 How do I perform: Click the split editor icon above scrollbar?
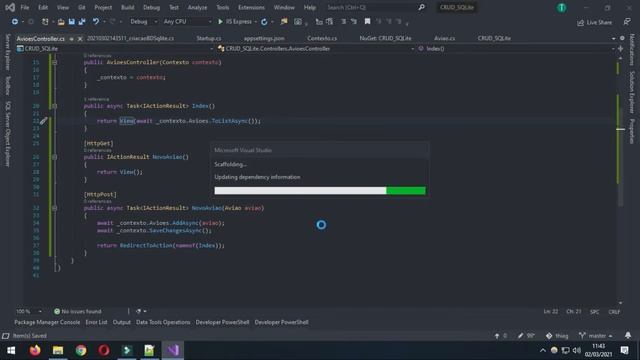(x=620, y=49)
